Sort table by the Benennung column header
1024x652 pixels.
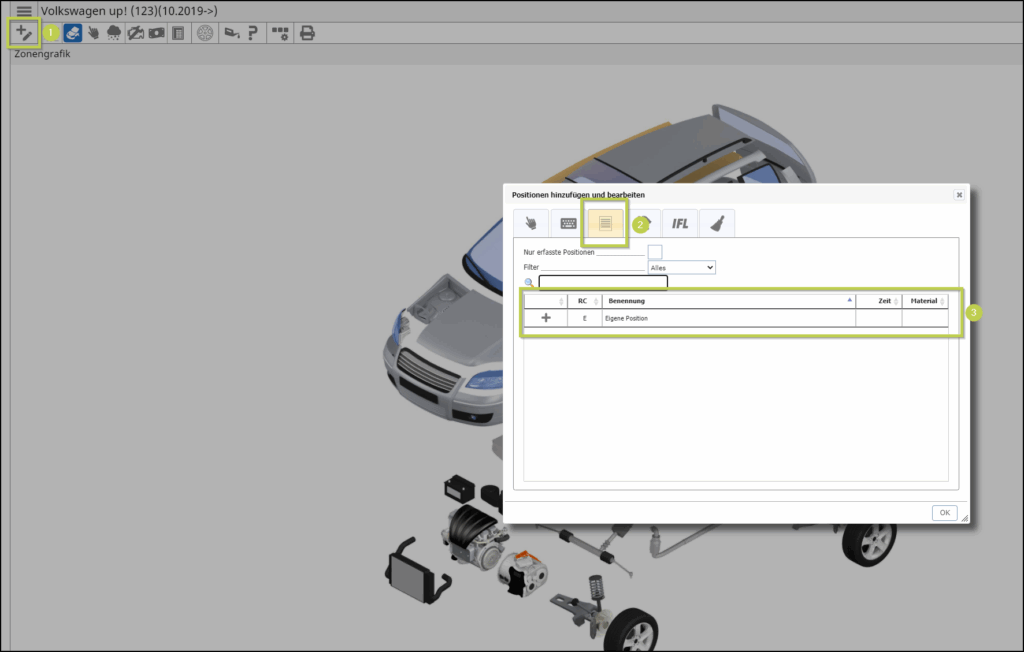point(728,301)
